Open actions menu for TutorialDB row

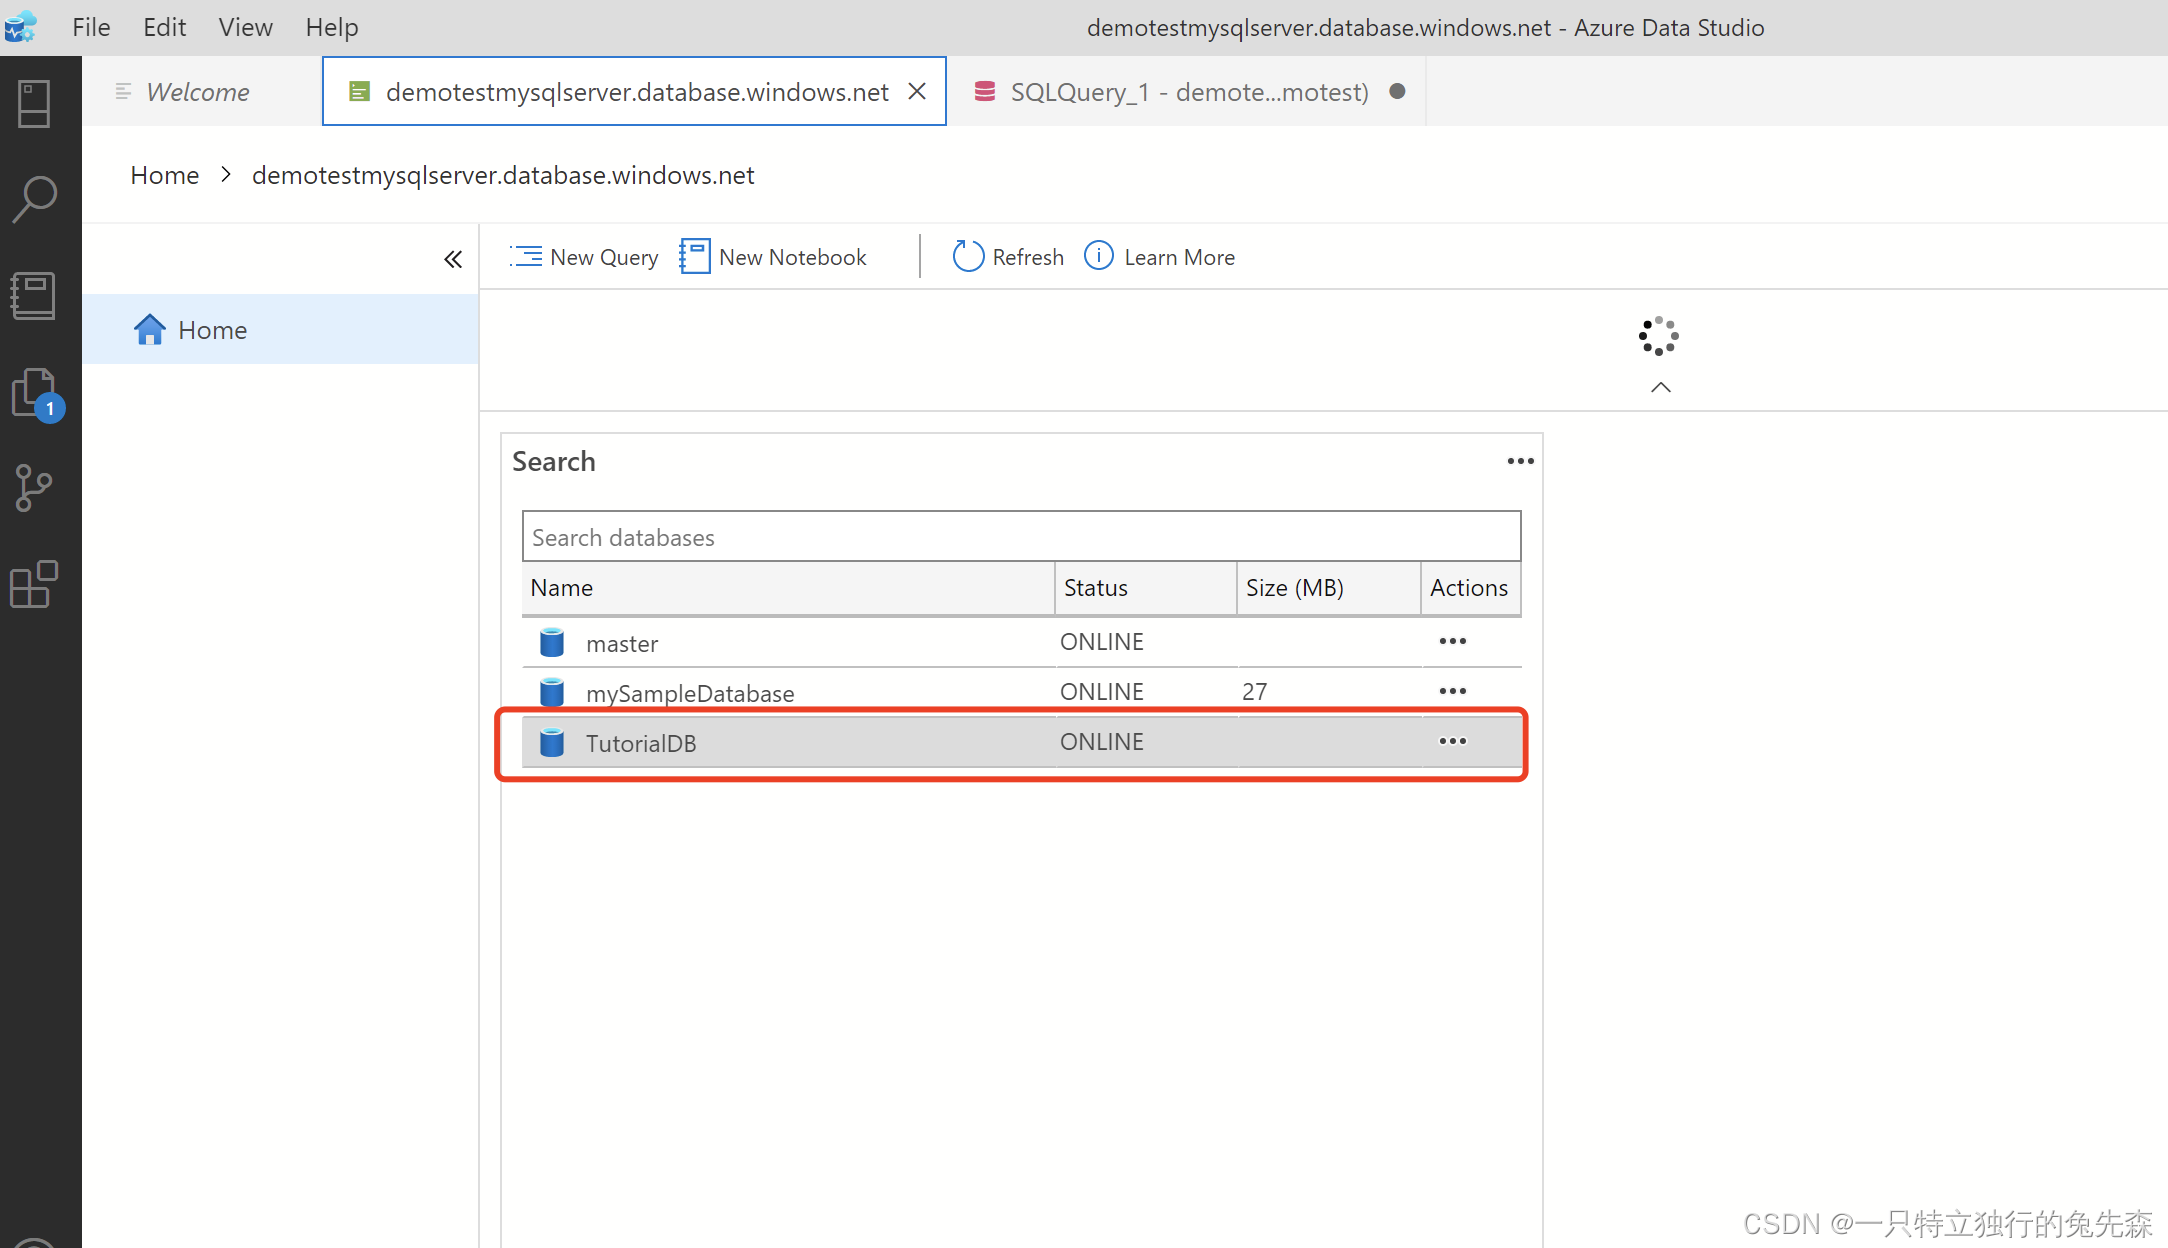tap(1452, 741)
